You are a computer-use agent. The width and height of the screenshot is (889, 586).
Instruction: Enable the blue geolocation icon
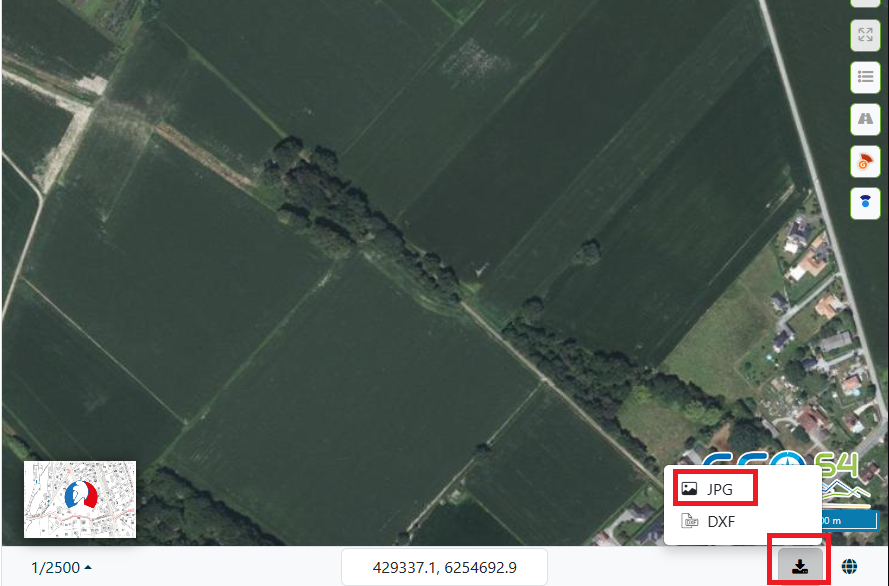865,203
